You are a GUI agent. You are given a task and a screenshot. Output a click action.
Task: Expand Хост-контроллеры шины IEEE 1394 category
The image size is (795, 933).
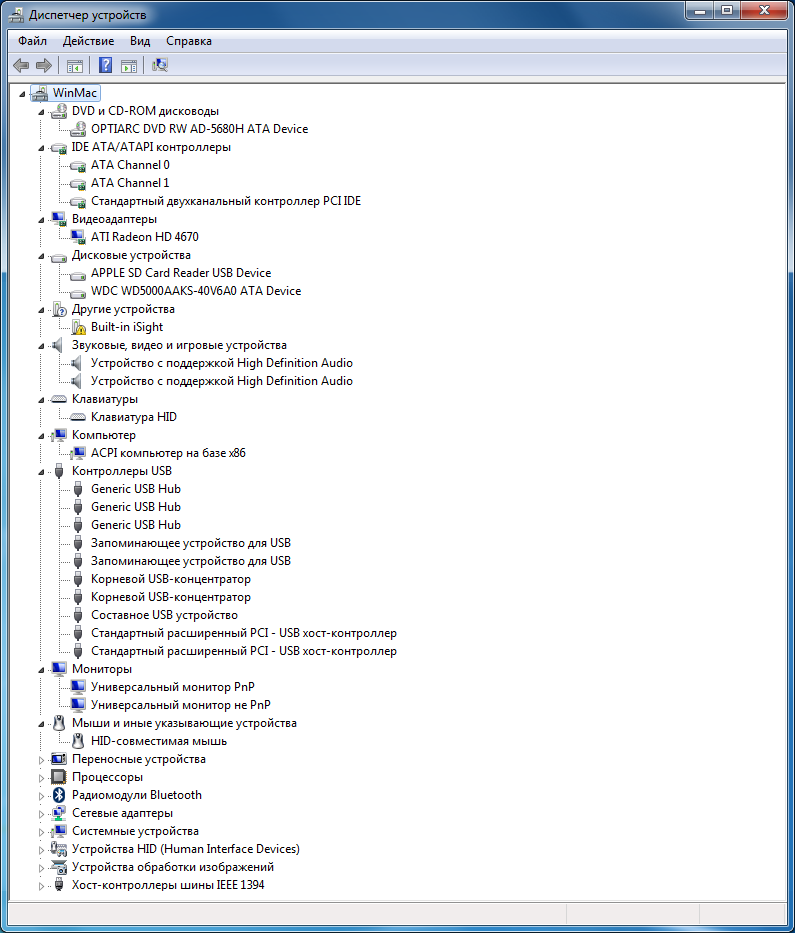coord(41,885)
